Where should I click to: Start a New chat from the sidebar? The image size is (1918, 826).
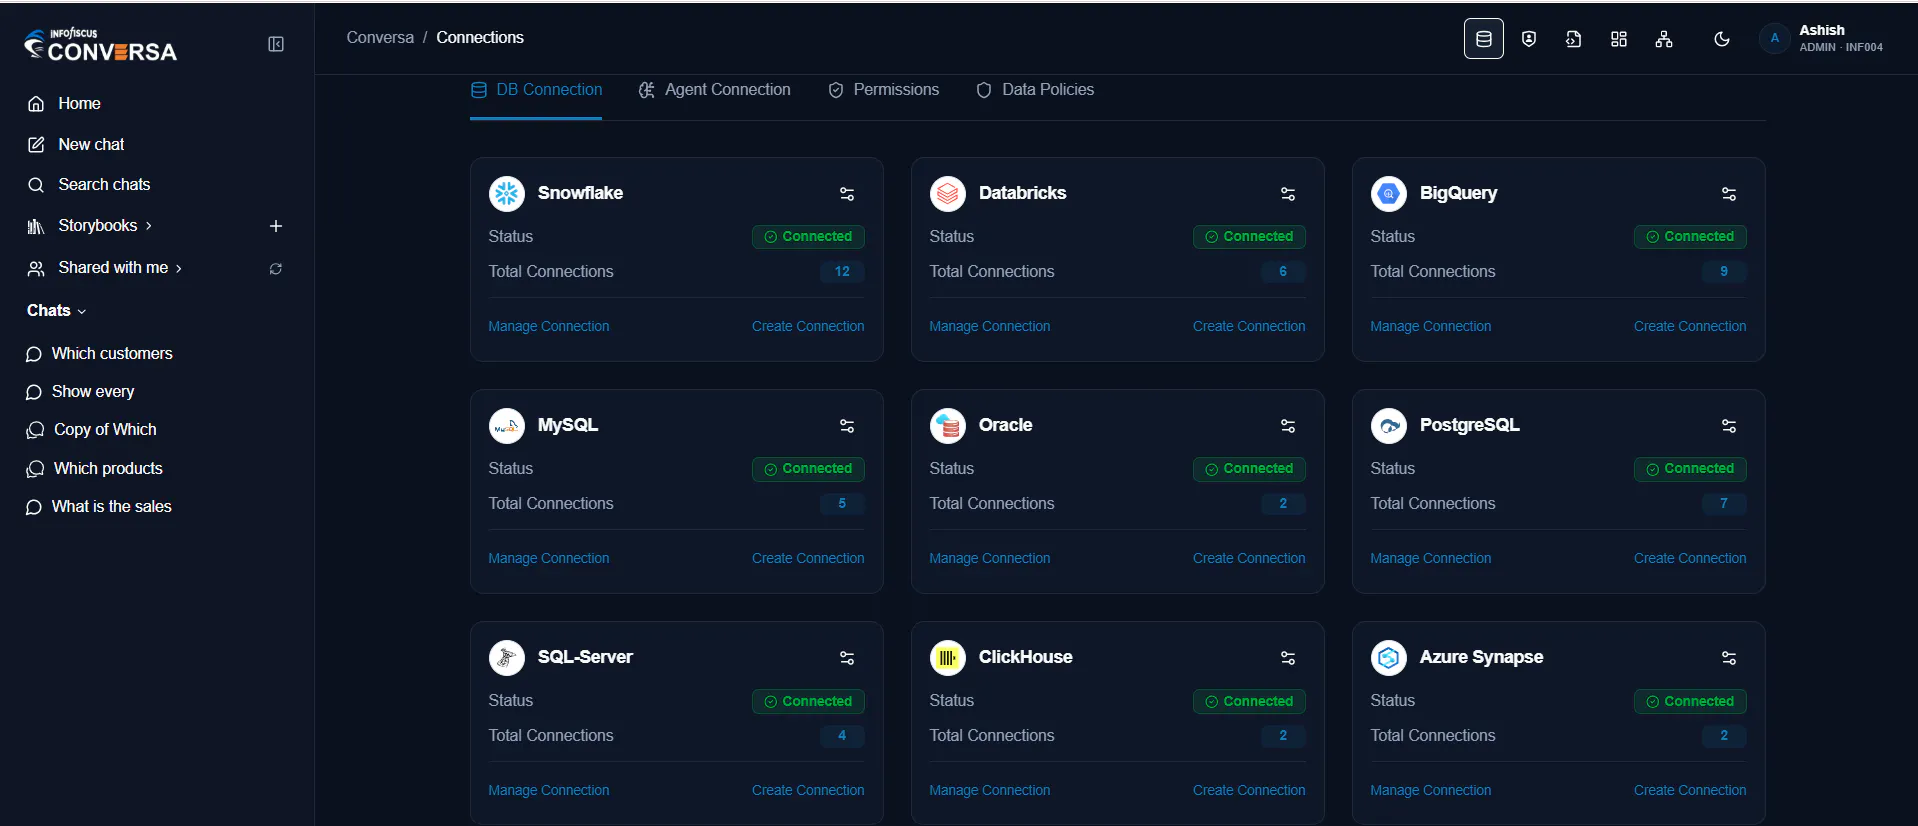click(x=76, y=145)
